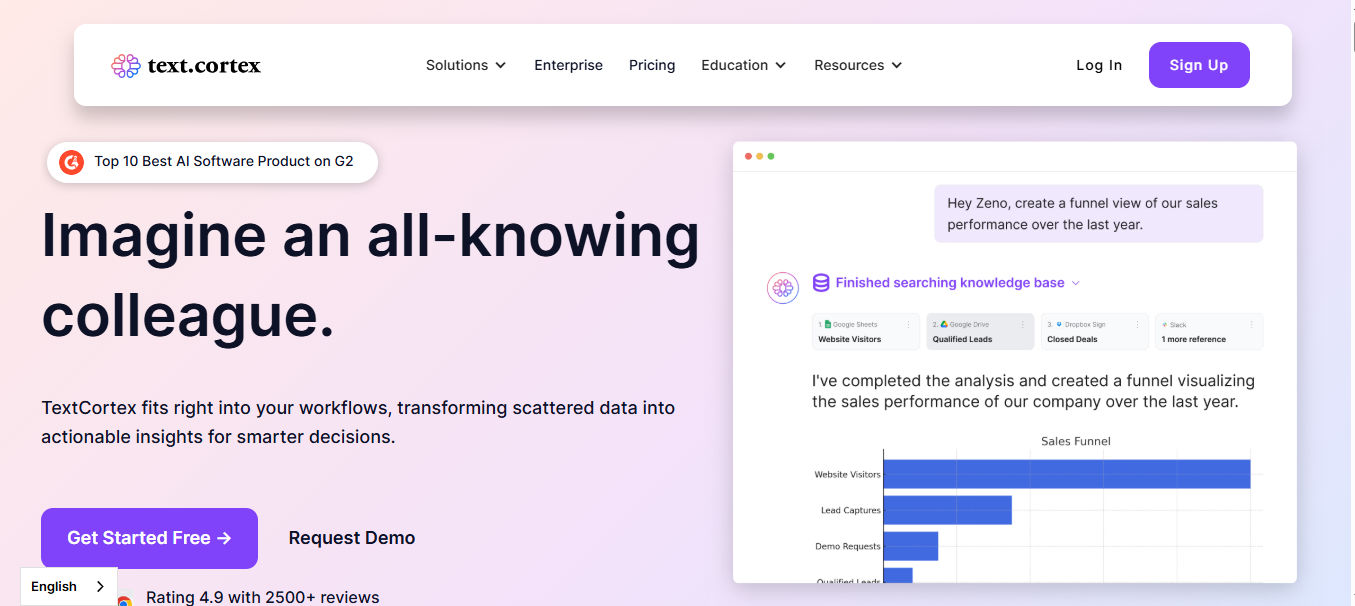
Task: Click the 'Demo Requests' chart axis label
Action: [848, 547]
